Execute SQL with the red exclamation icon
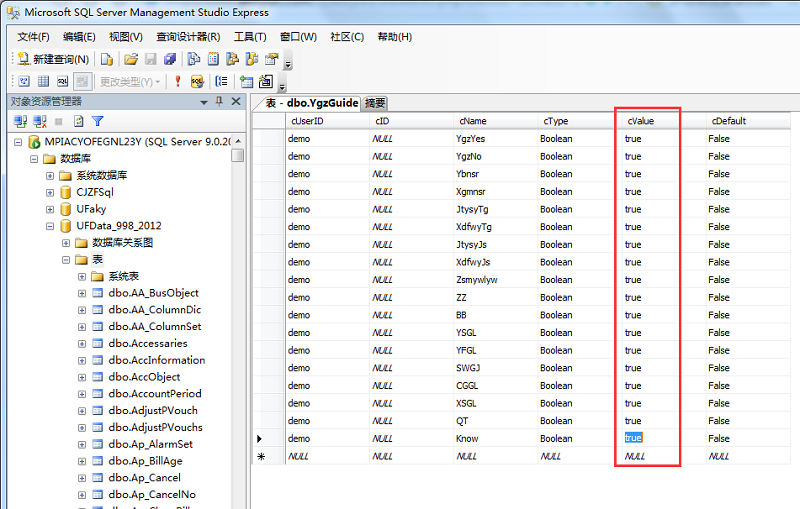This screenshot has height=509, width=800. [x=178, y=81]
